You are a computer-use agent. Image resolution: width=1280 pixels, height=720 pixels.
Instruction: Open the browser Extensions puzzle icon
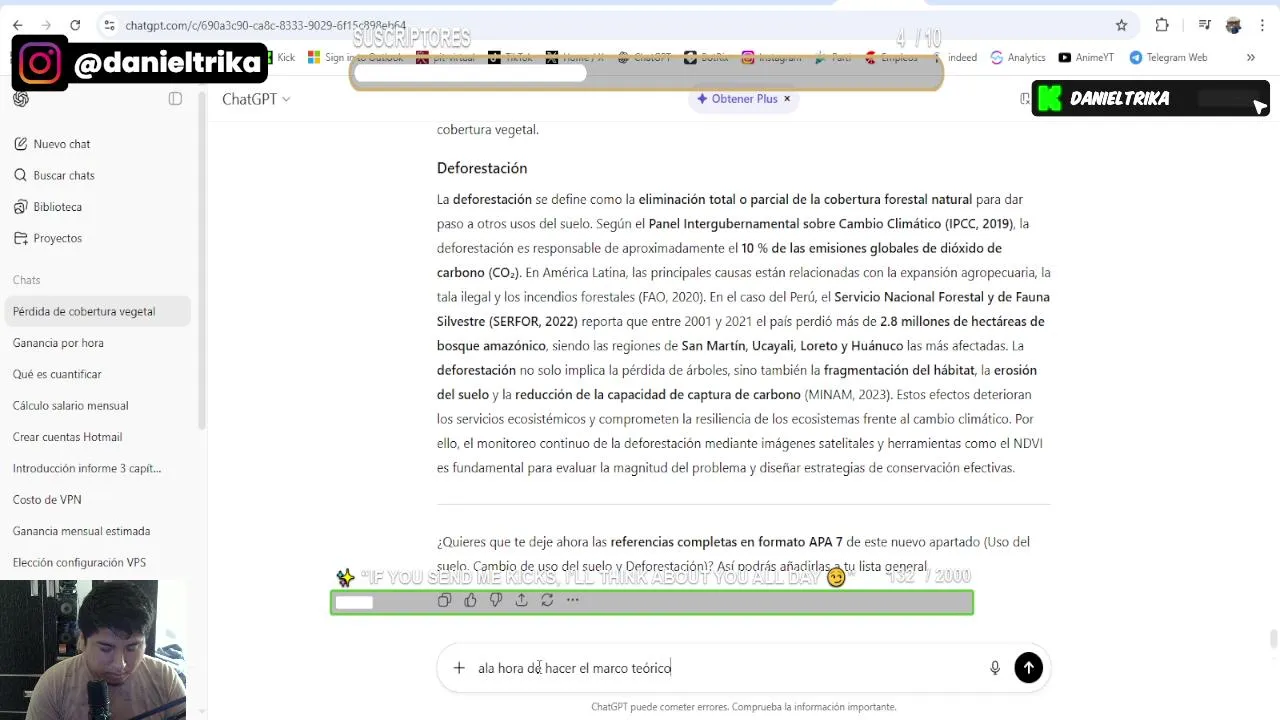1162,25
